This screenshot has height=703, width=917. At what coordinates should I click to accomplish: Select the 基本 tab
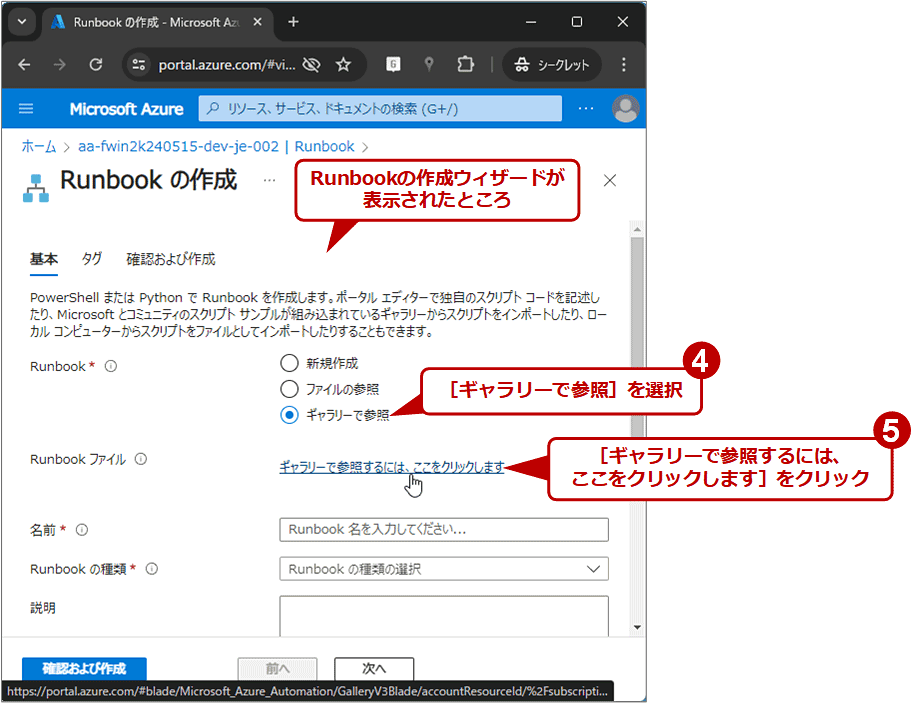coord(44,259)
